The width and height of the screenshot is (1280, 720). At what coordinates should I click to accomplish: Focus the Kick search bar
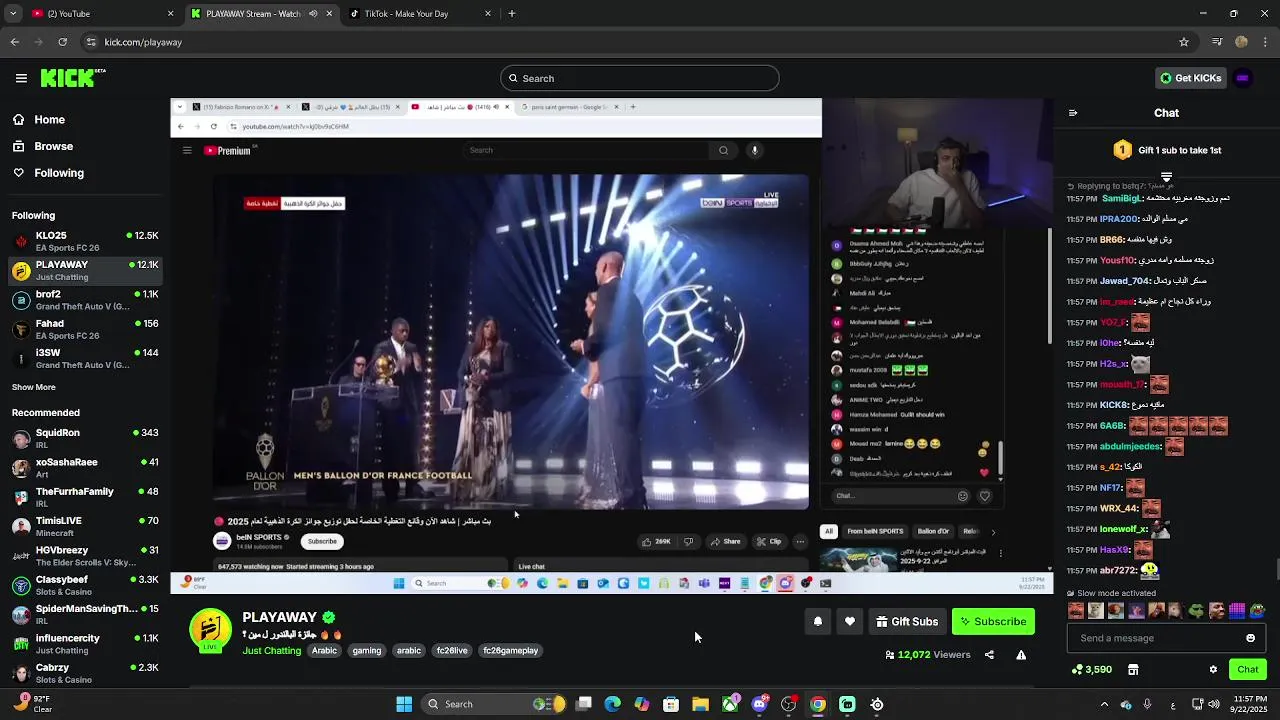pyautogui.click(x=640, y=78)
